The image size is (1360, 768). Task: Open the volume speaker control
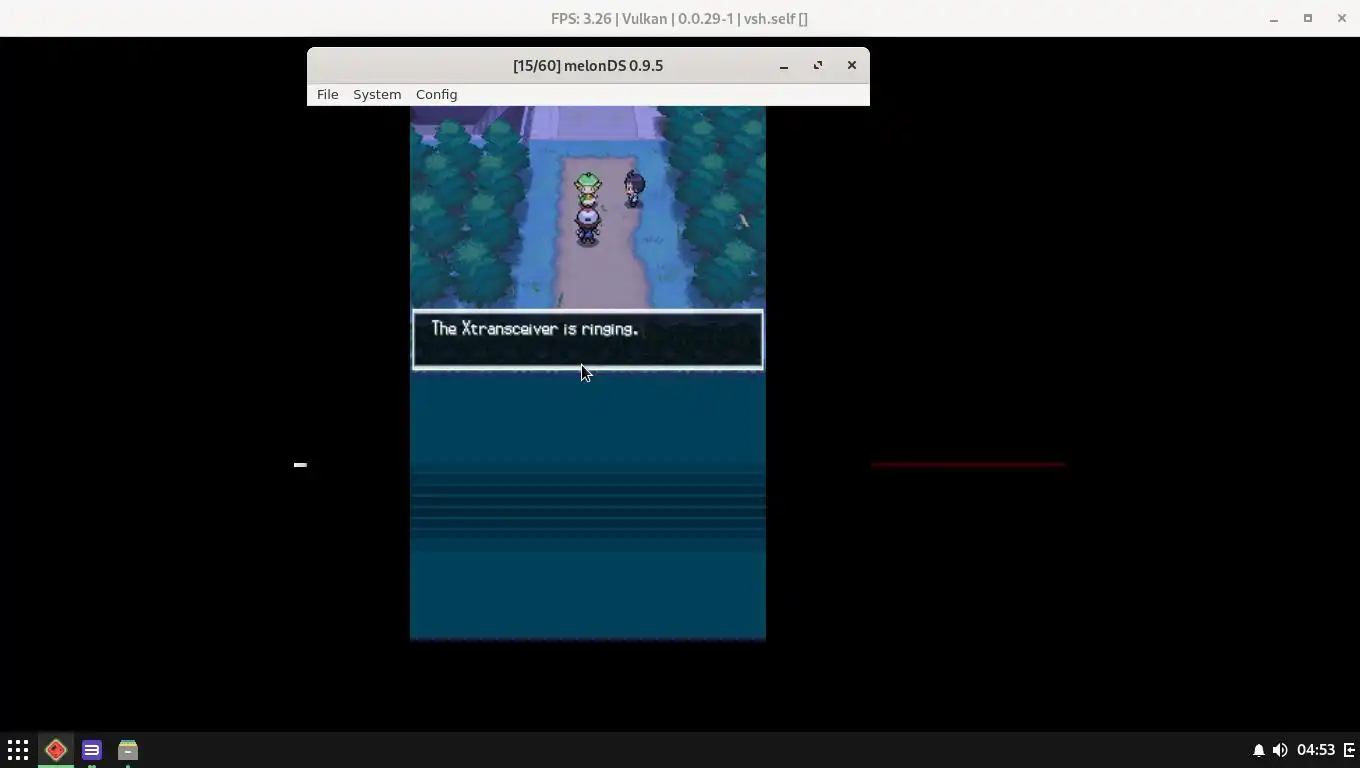pyautogui.click(x=1280, y=750)
